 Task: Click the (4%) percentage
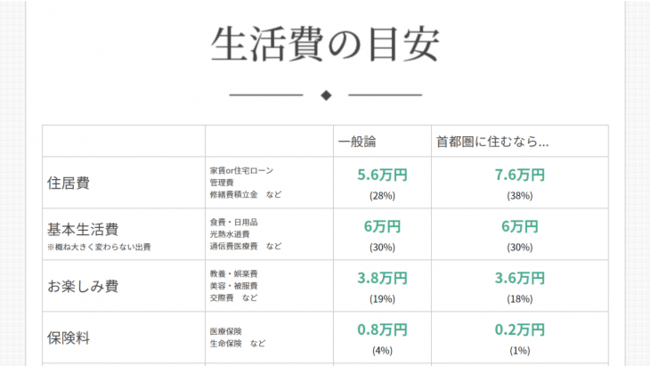(x=382, y=351)
